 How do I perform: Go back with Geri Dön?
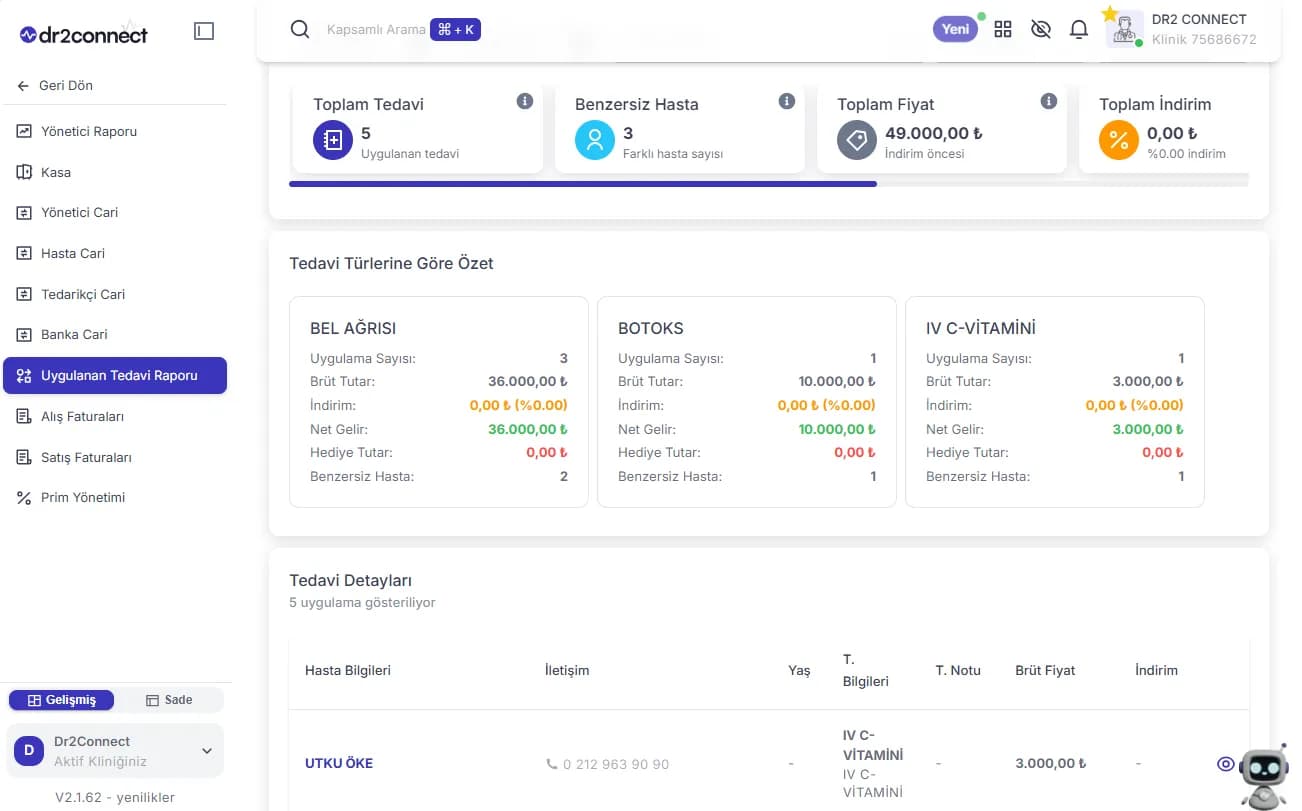point(55,86)
